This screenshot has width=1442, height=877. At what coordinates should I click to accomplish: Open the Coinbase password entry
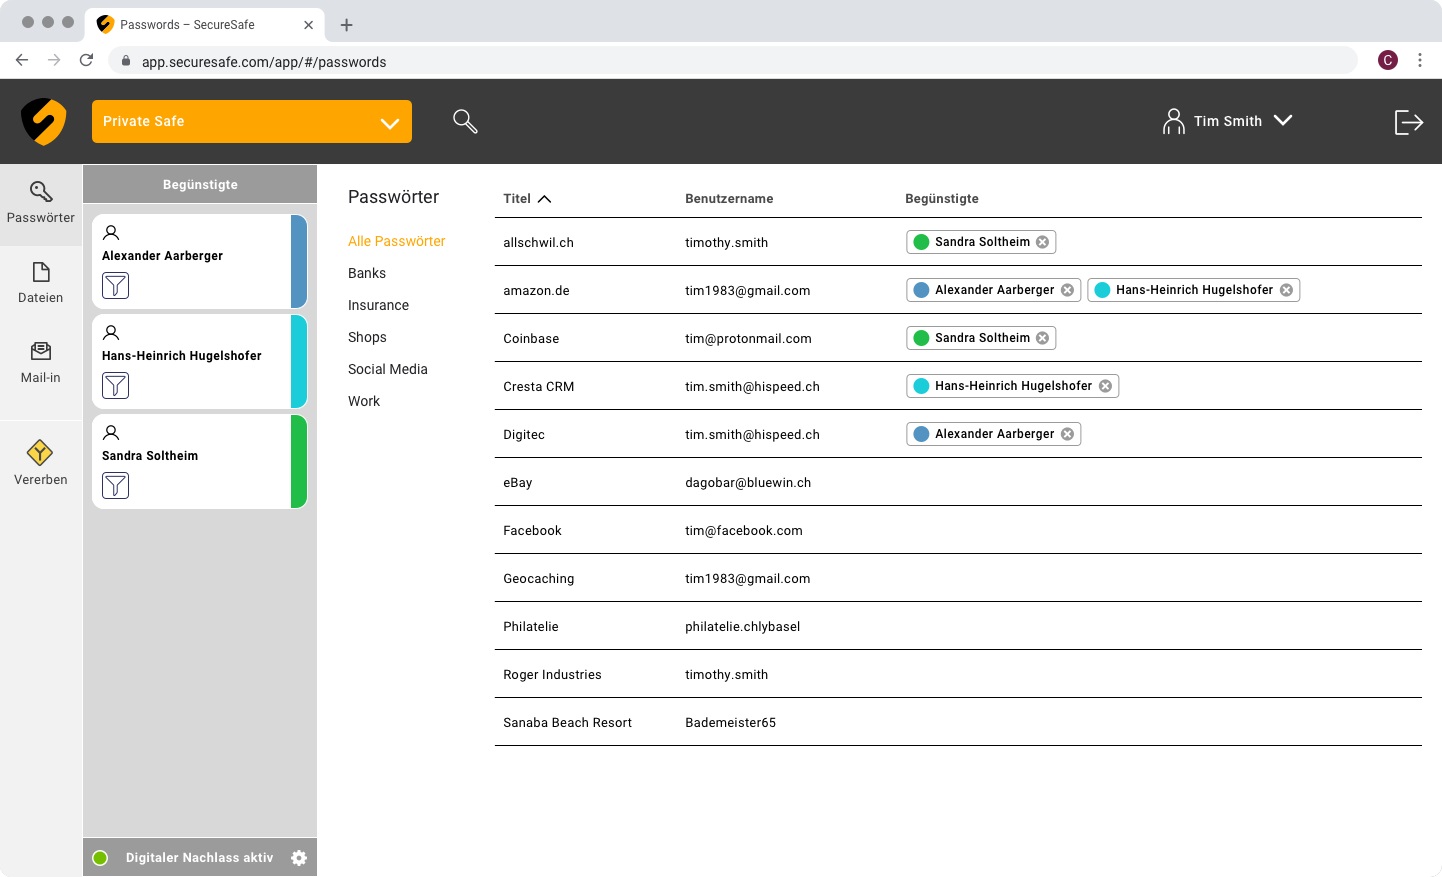click(531, 339)
